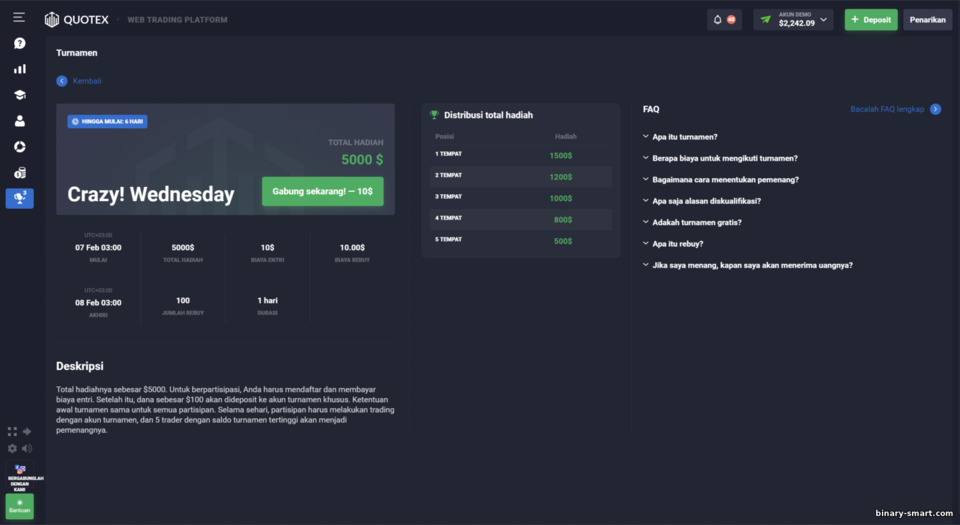The image size is (960, 525).
Task: Click the Deskripsi heading
Action: [x=80, y=366]
